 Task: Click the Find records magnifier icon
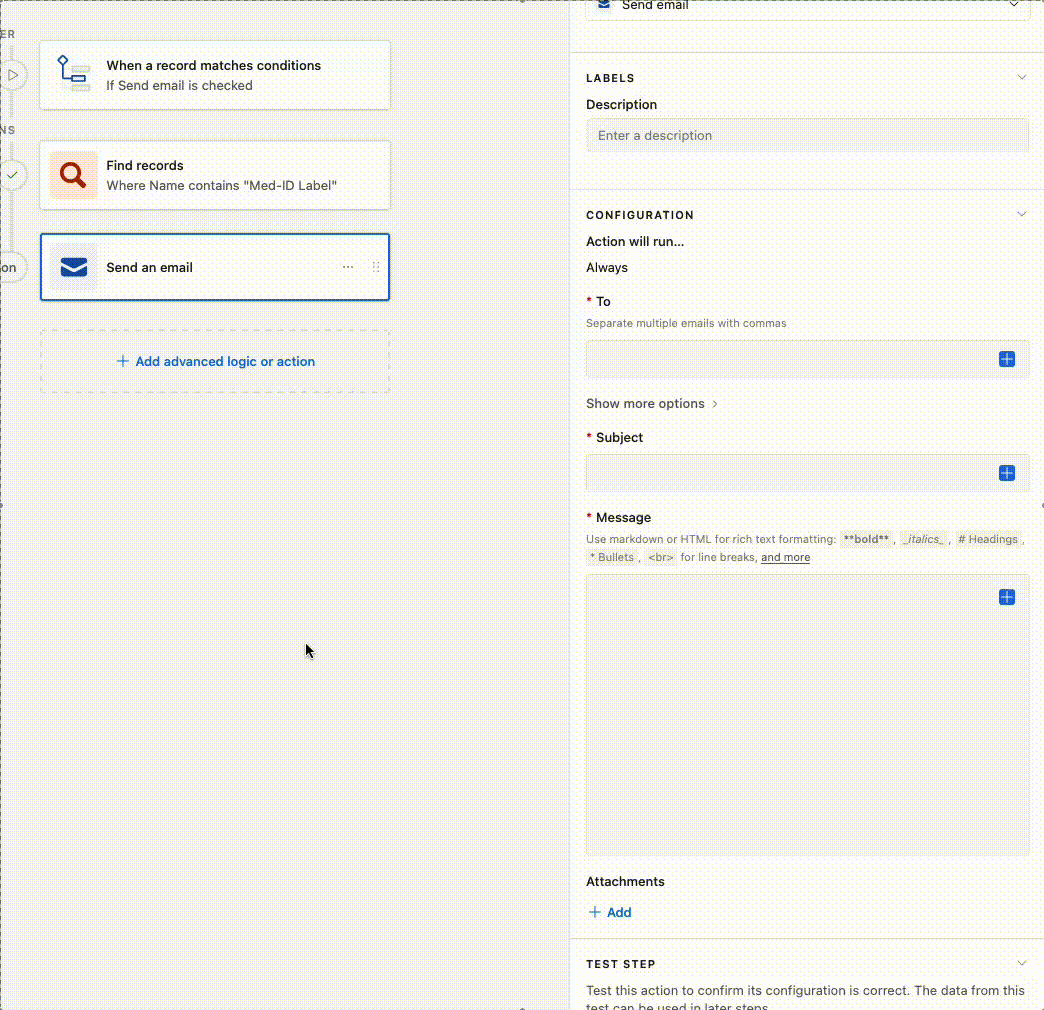(73, 175)
